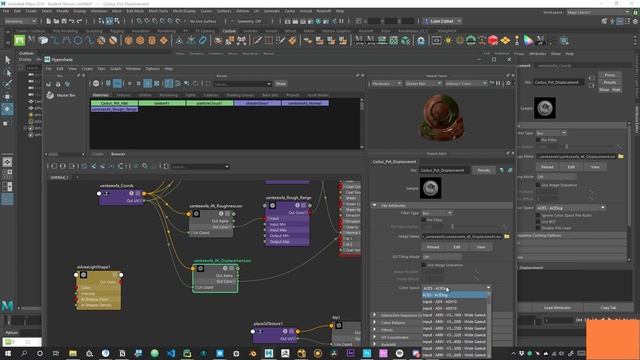Click the Presets button in Property Editor
640x360 pixels.
[484, 170]
